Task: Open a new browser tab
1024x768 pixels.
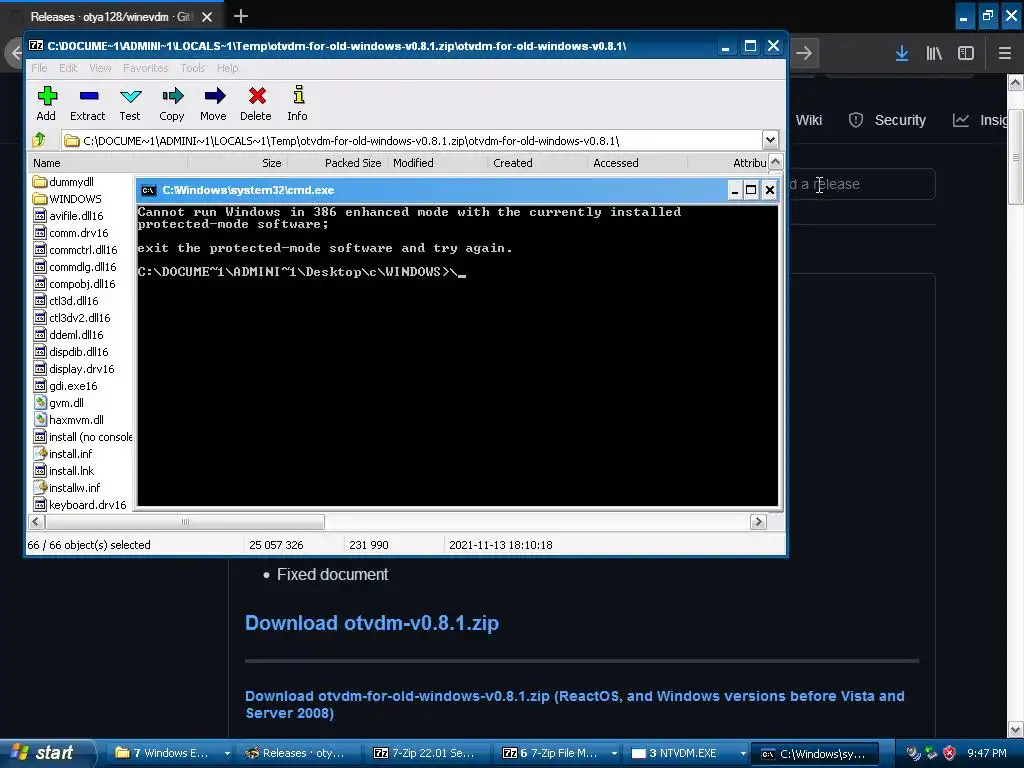Action: [240, 16]
